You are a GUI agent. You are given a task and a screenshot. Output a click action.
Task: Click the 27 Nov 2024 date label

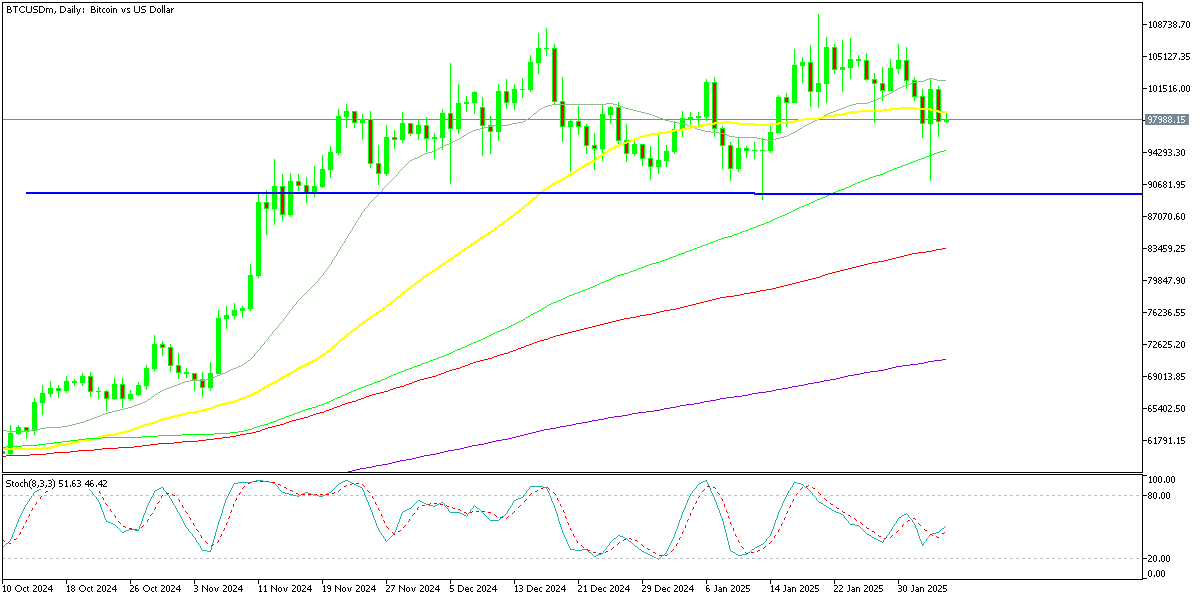coord(412,589)
